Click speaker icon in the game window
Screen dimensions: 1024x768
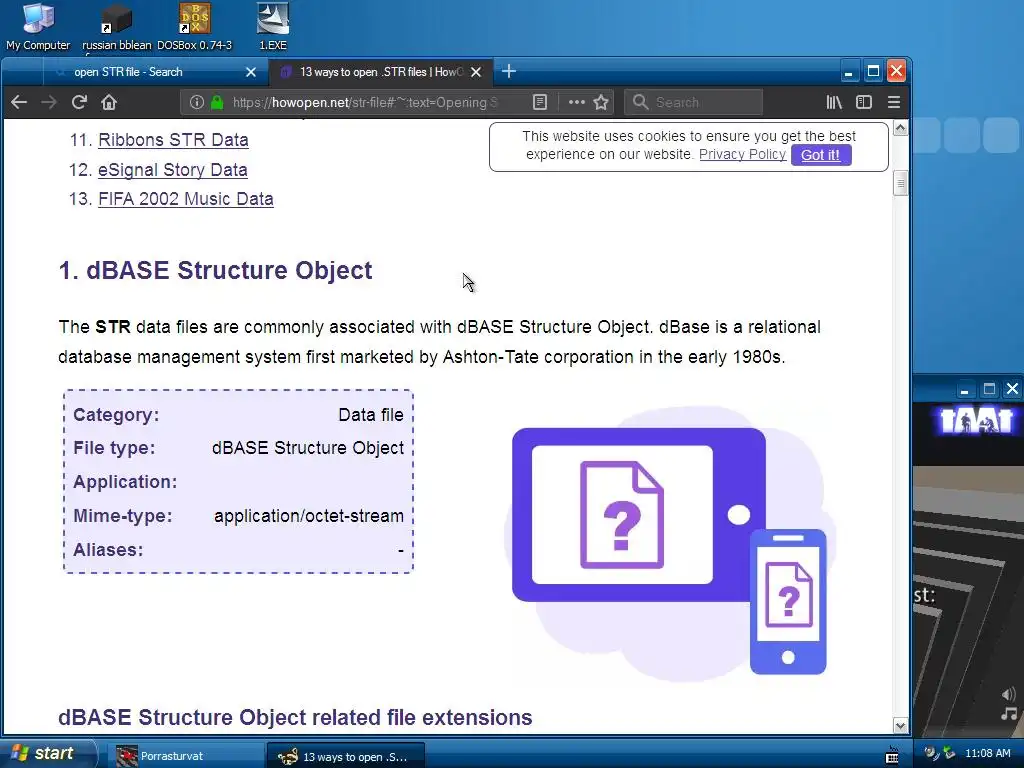point(1008,694)
